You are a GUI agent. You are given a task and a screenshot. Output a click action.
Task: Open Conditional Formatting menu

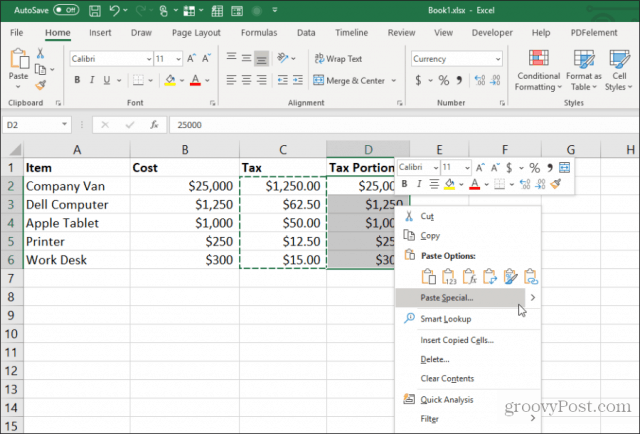pyautogui.click(x=538, y=70)
